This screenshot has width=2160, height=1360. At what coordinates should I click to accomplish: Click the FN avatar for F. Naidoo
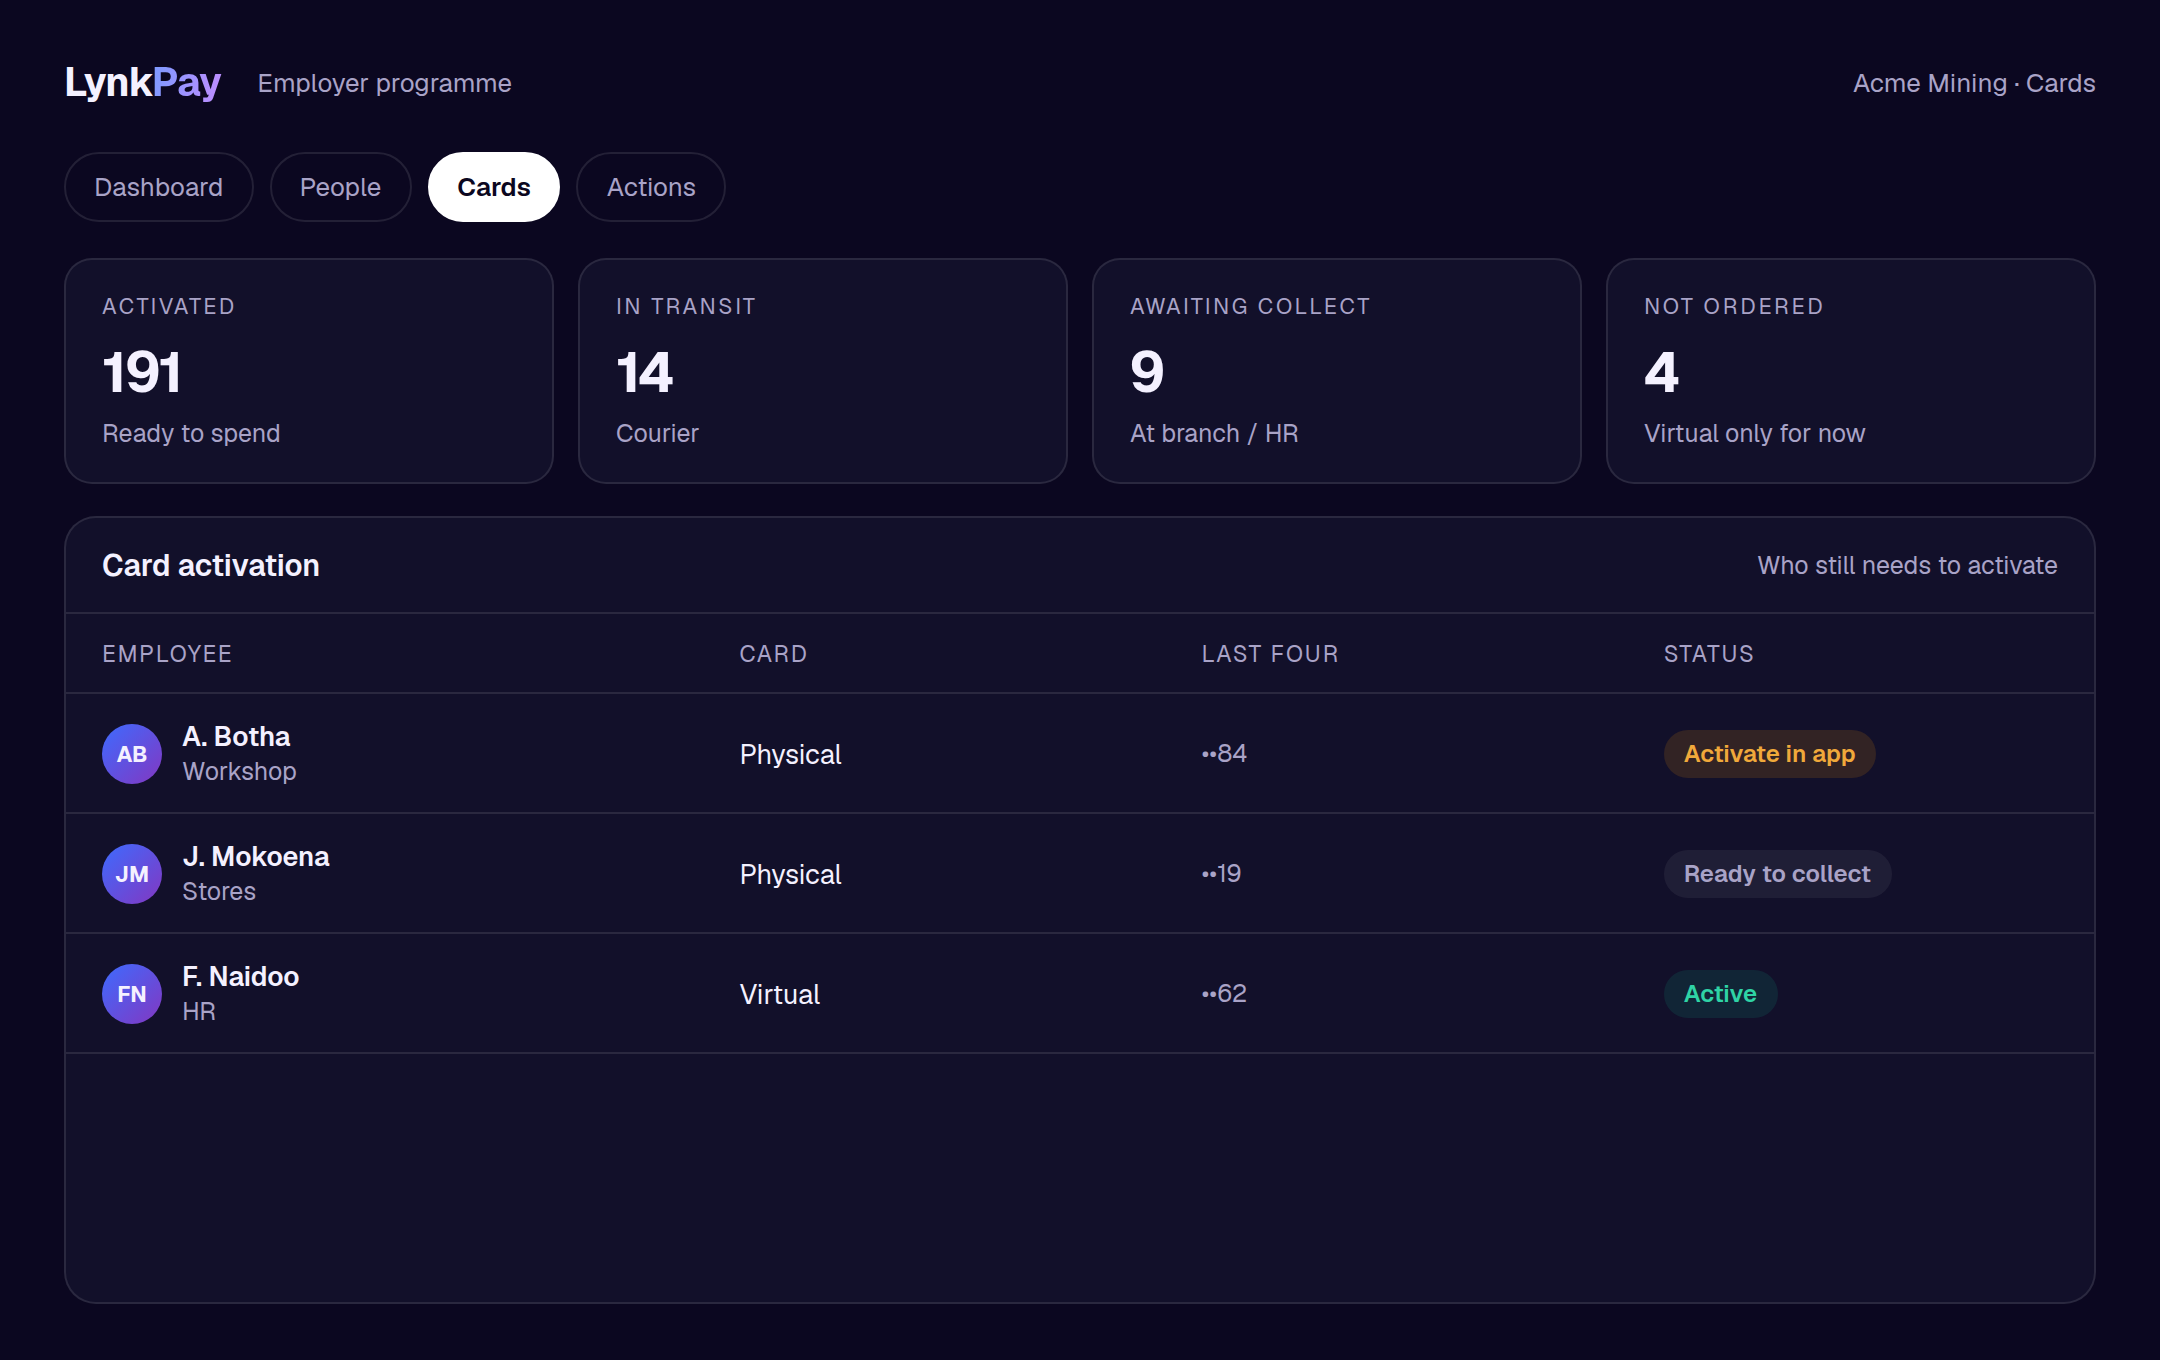click(x=132, y=994)
